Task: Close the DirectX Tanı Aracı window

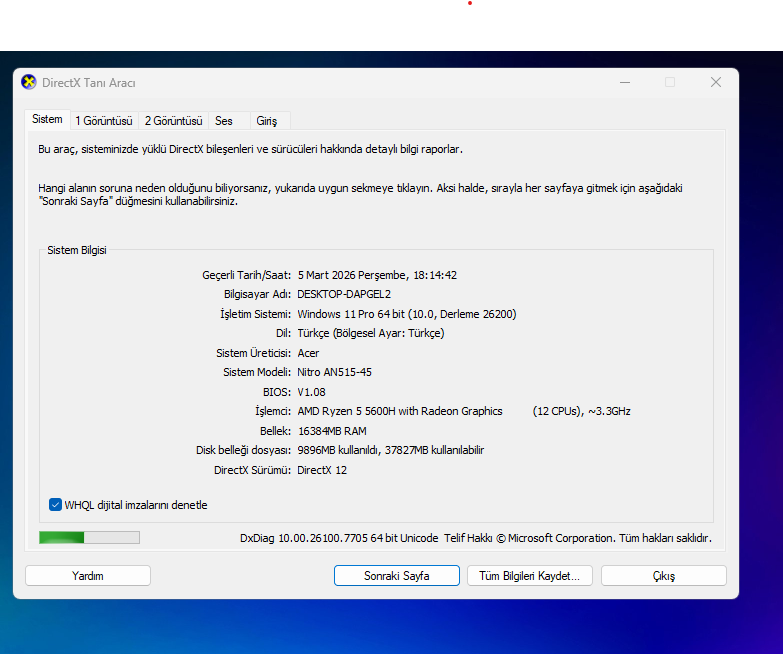Action: (x=716, y=83)
